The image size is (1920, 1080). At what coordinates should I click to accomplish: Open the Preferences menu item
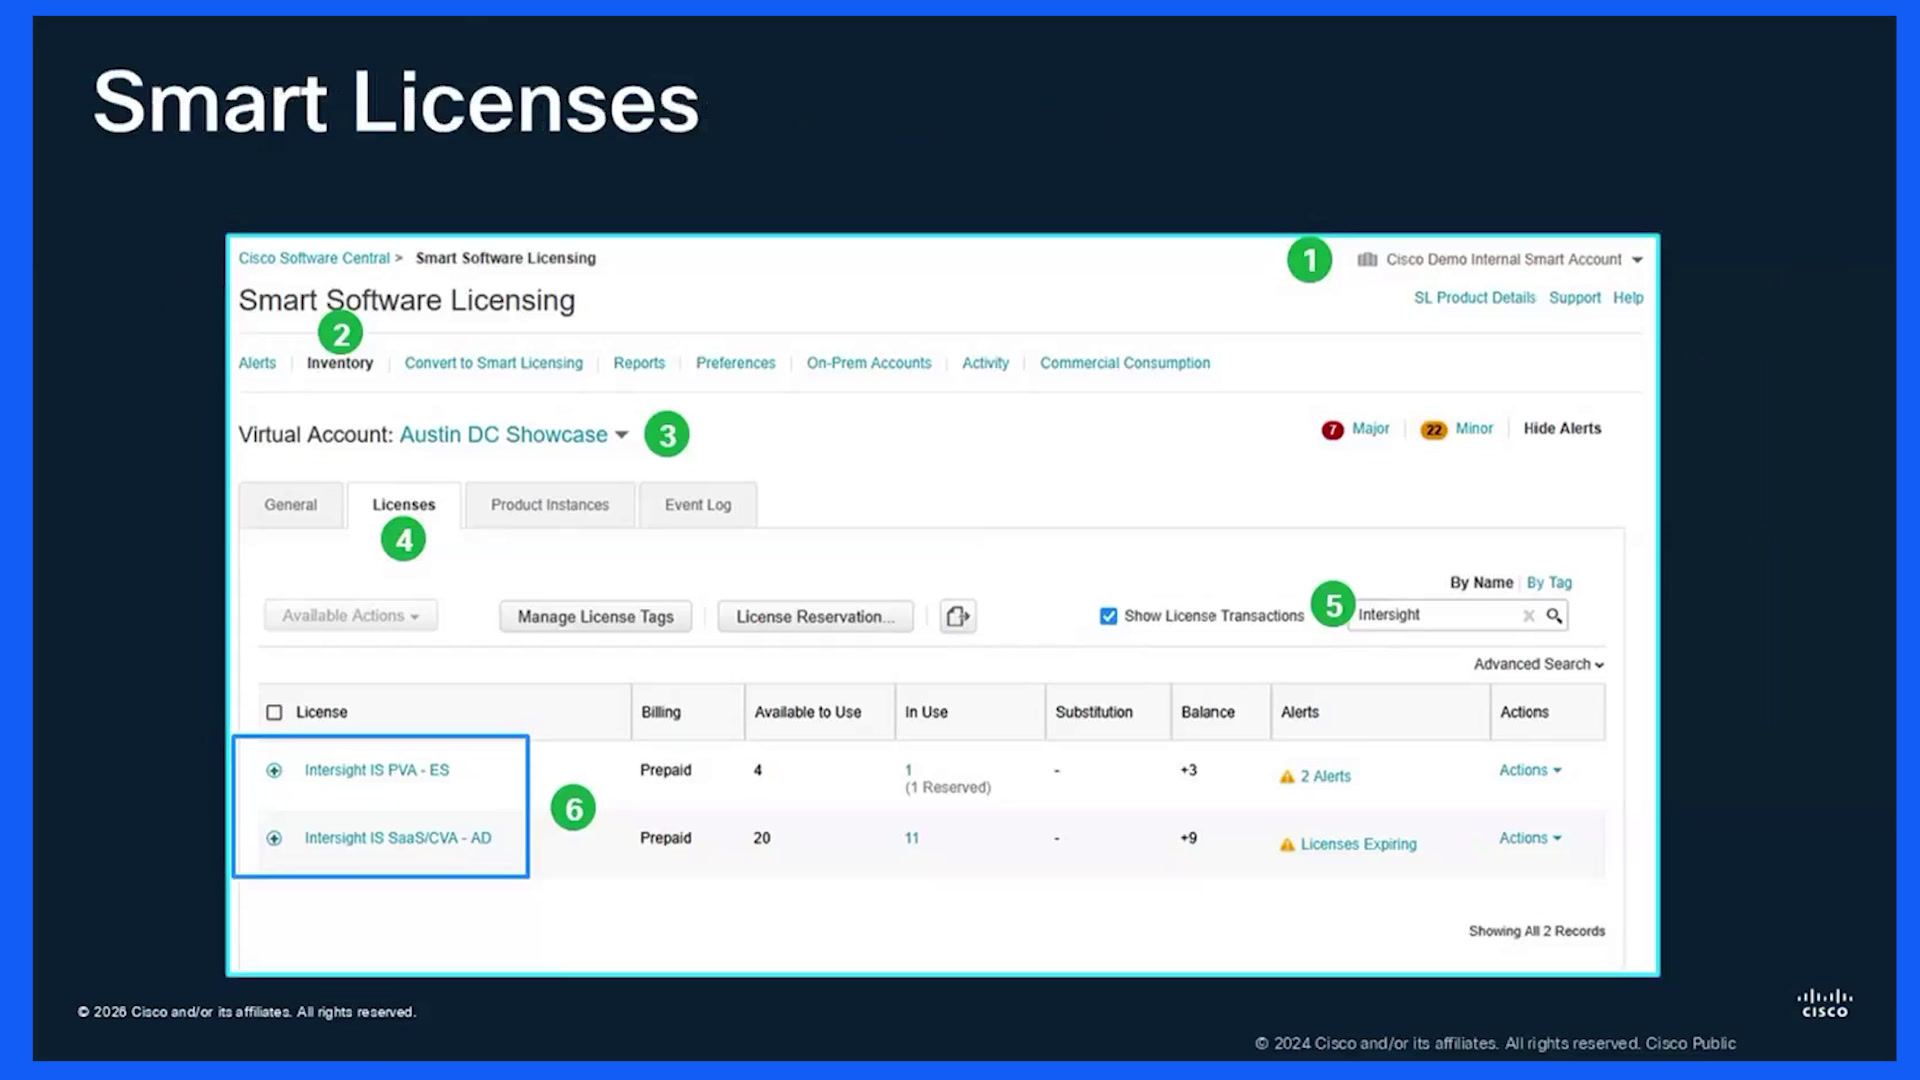736,363
